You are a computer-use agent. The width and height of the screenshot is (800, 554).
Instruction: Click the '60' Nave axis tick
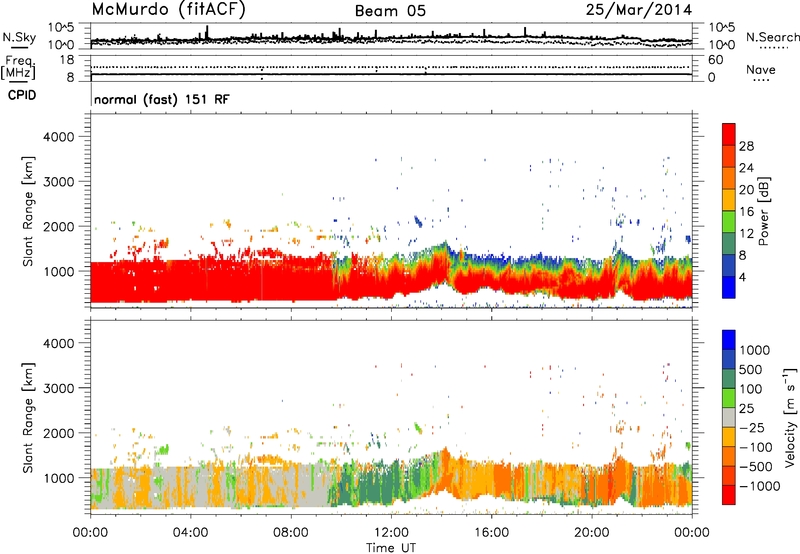tap(716, 60)
